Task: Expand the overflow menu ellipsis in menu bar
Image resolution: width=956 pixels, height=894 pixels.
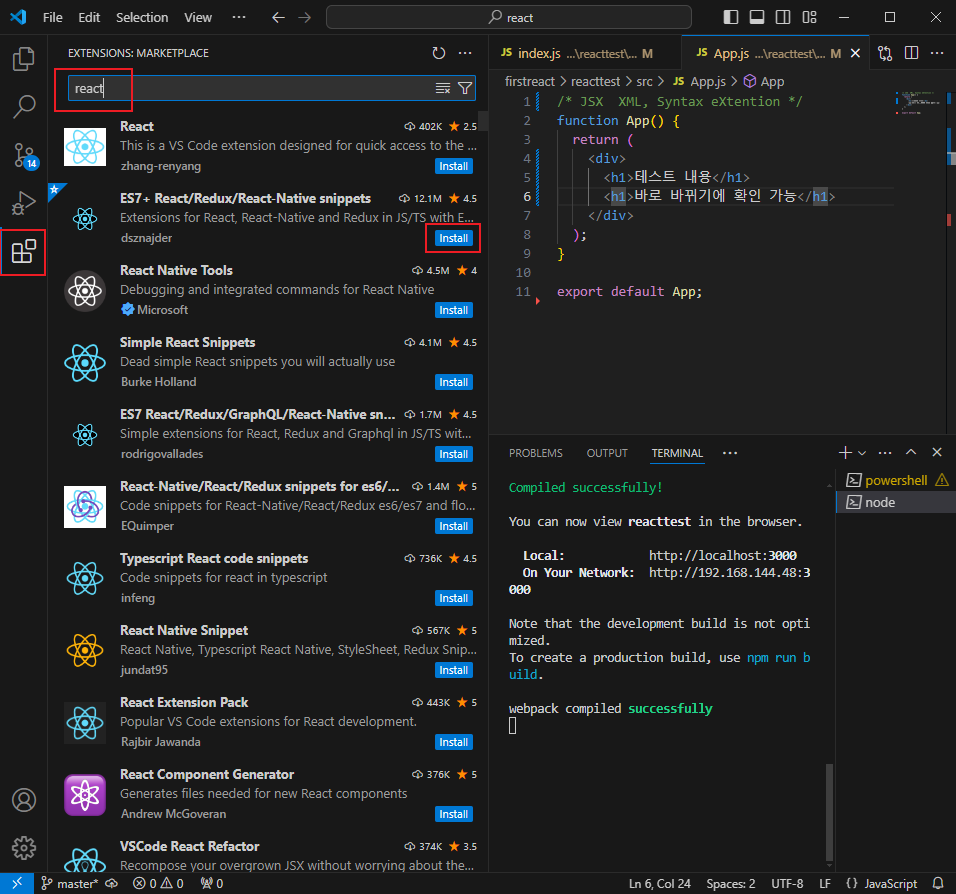Action: (239, 18)
